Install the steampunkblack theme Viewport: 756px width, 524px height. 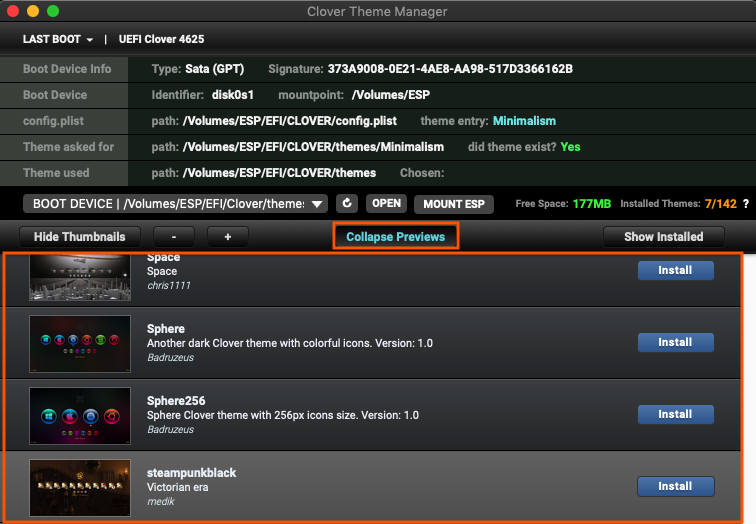[x=675, y=486]
